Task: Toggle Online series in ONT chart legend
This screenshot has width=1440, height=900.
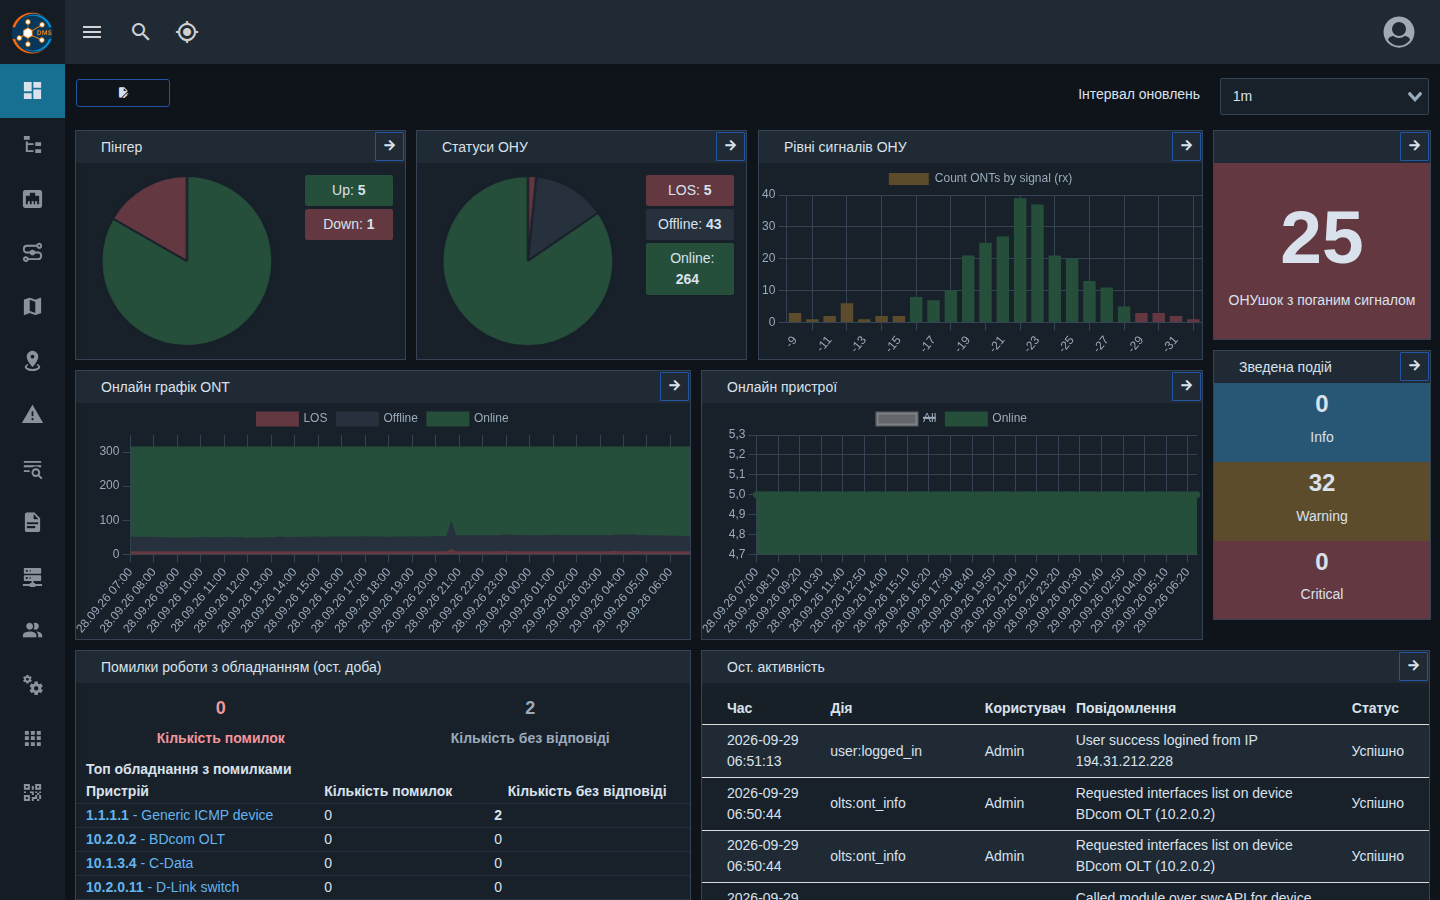Action: 468,418
